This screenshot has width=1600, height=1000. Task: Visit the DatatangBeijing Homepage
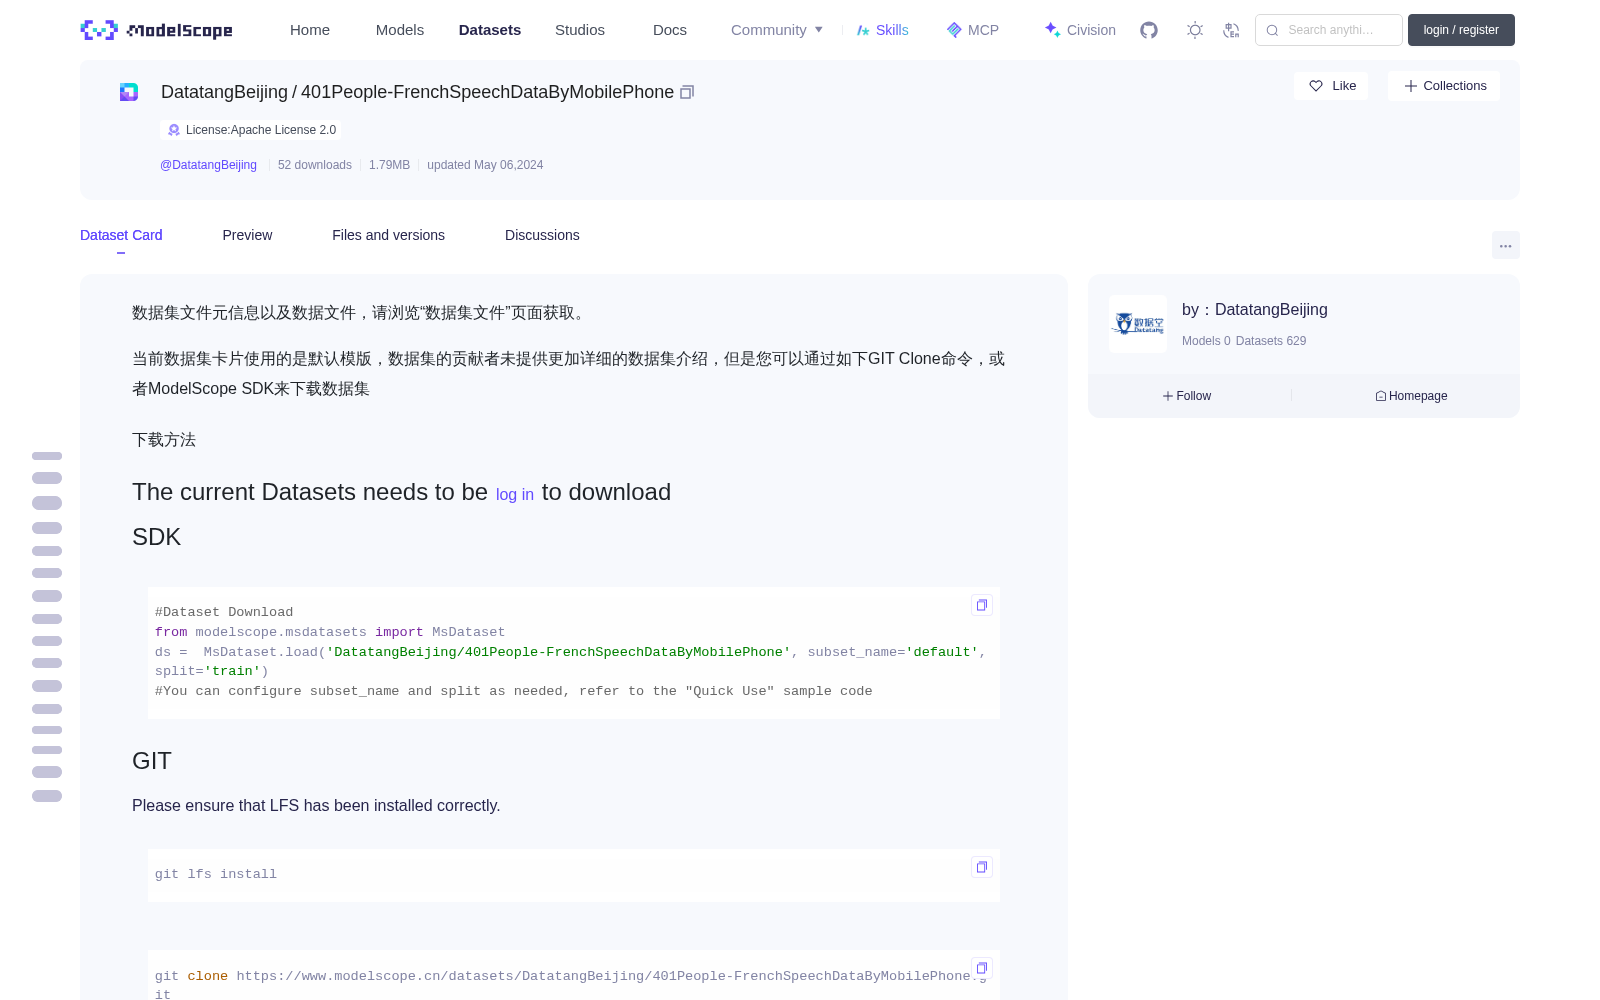tap(1411, 396)
